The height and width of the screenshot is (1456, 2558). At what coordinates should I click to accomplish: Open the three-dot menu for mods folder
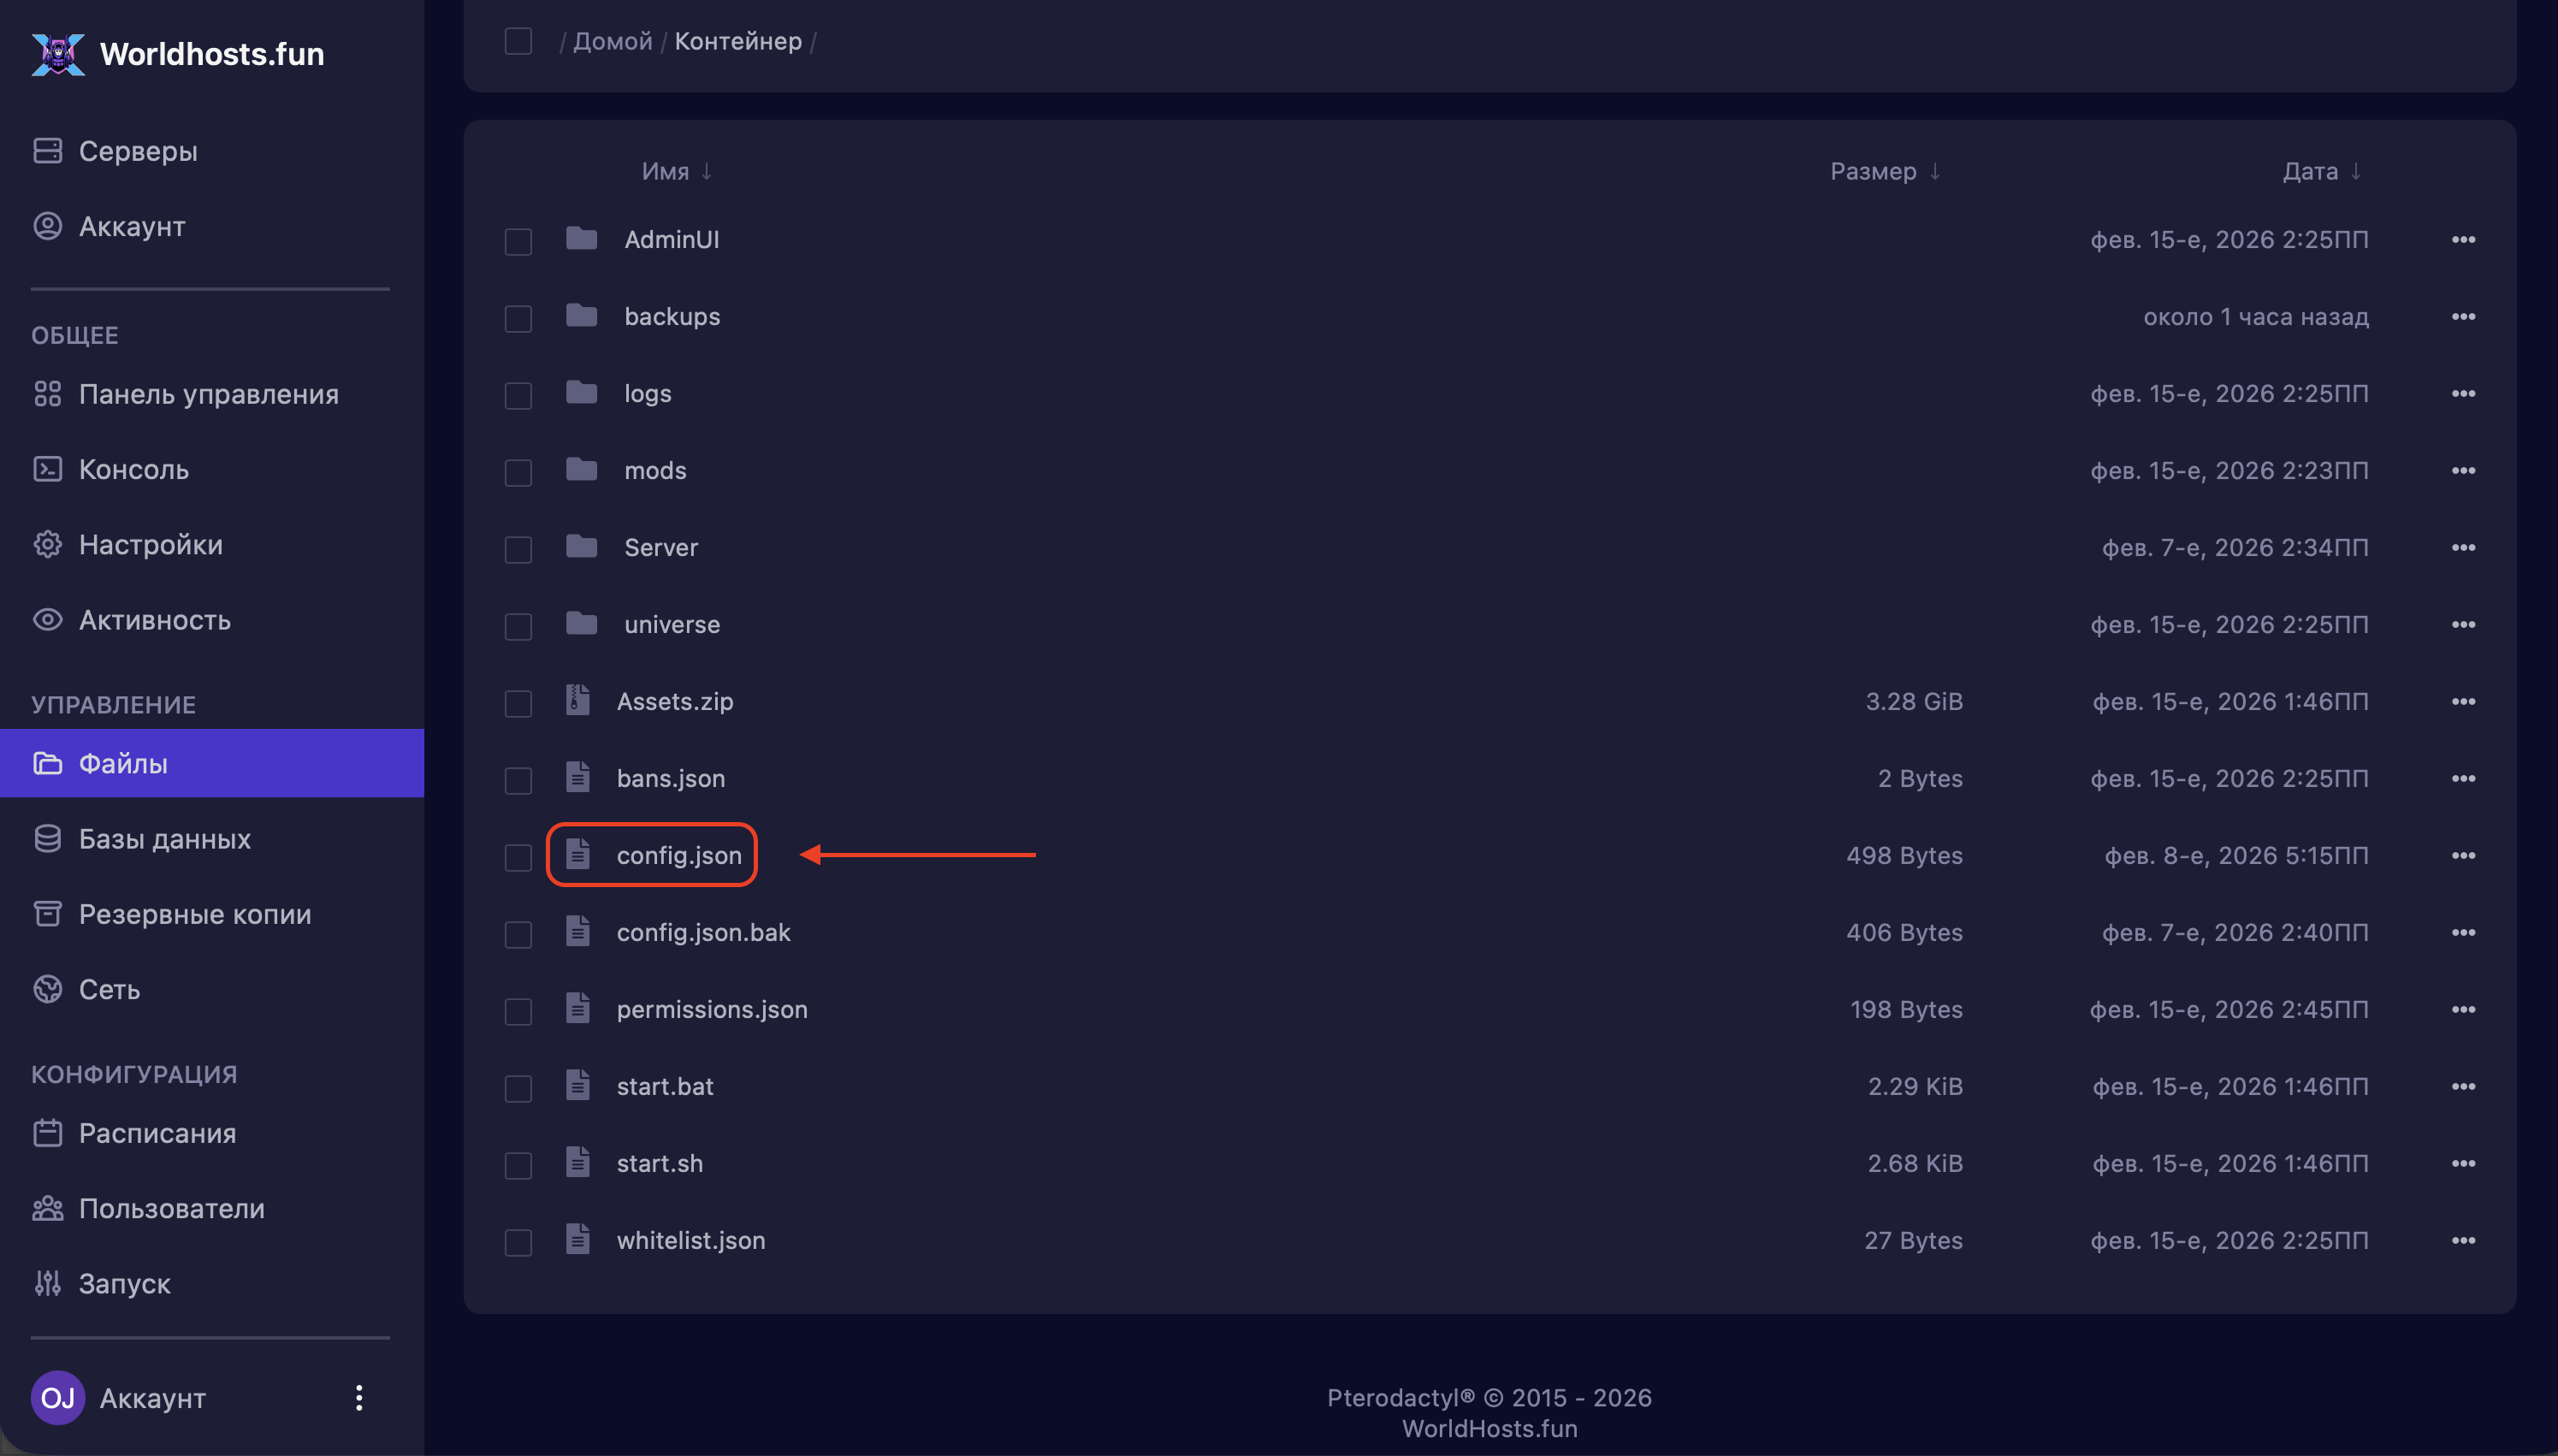(x=2463, y=470)
